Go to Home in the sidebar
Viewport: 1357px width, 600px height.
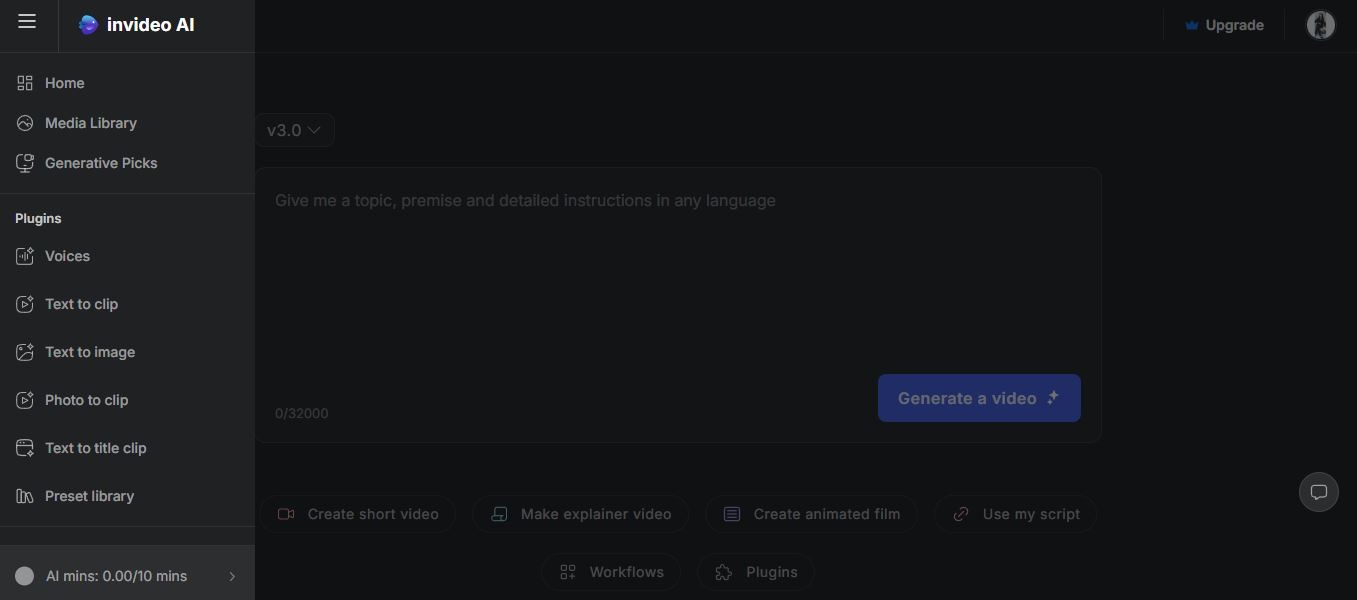[64, 83]
